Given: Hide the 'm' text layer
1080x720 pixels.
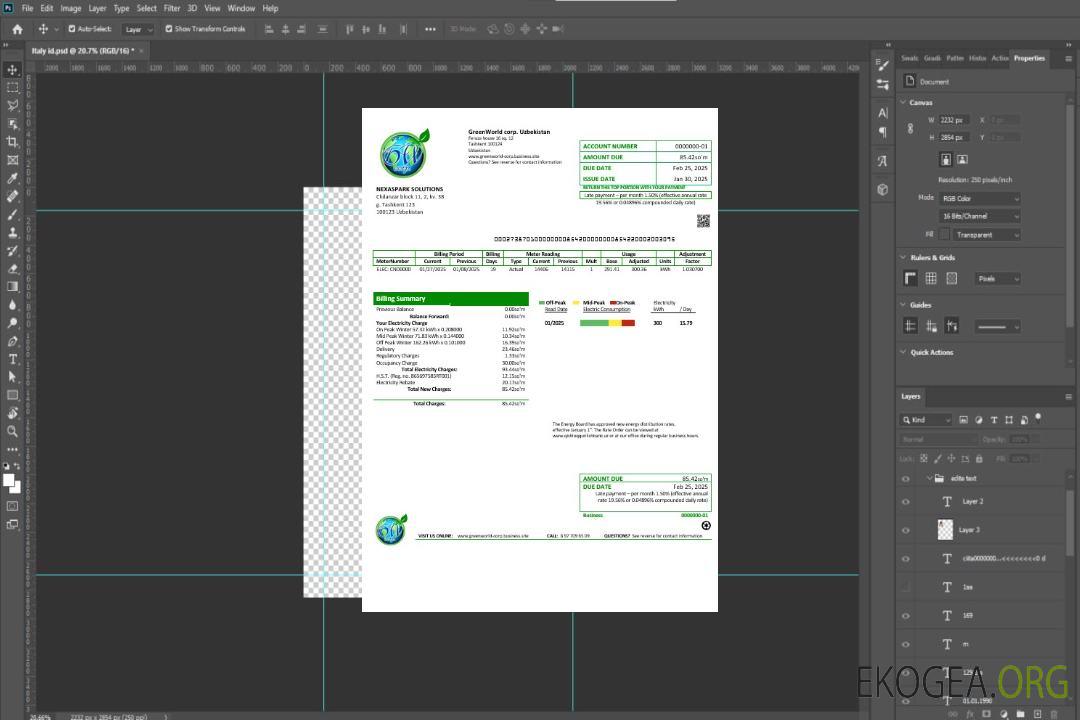Looking at the screenshot, I should tap(906, 644).
